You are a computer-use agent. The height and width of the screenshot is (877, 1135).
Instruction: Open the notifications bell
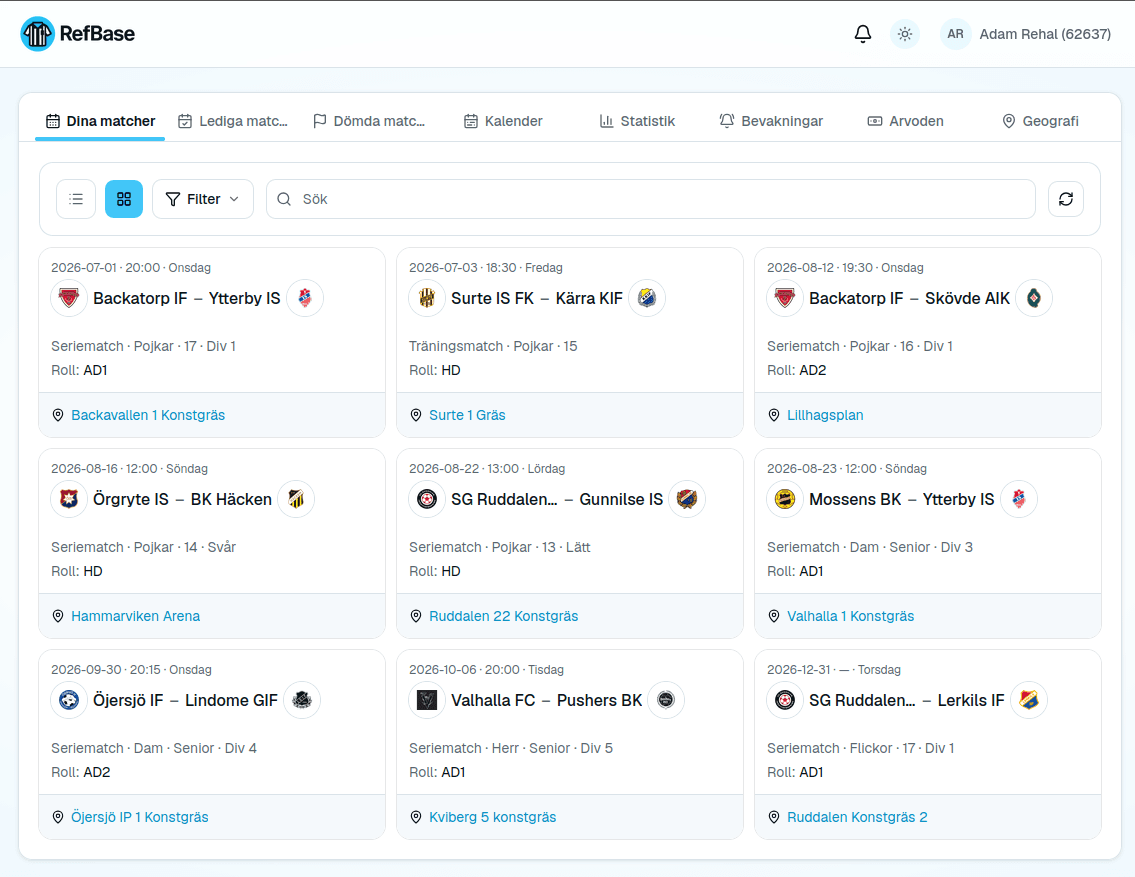(x=862, y=34)
